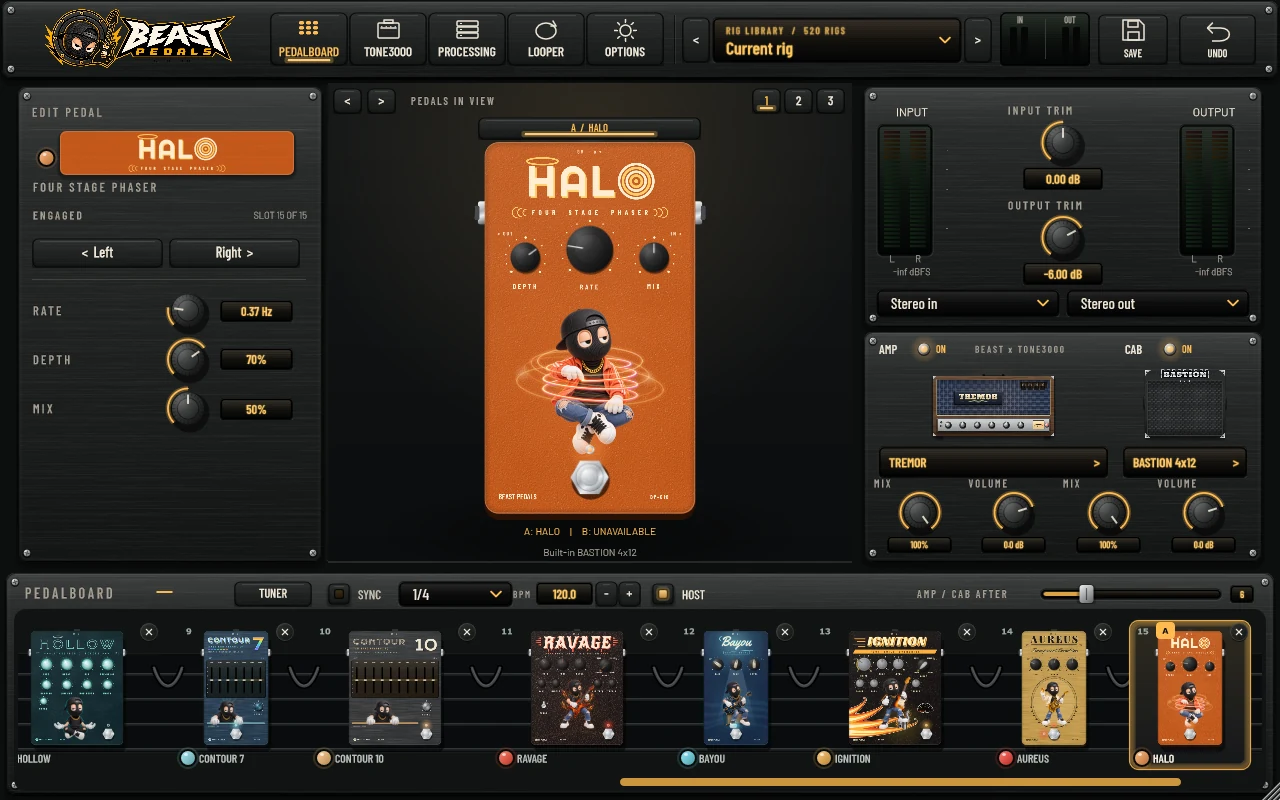Click the 70% Depth value field

(x=256, y=360)
